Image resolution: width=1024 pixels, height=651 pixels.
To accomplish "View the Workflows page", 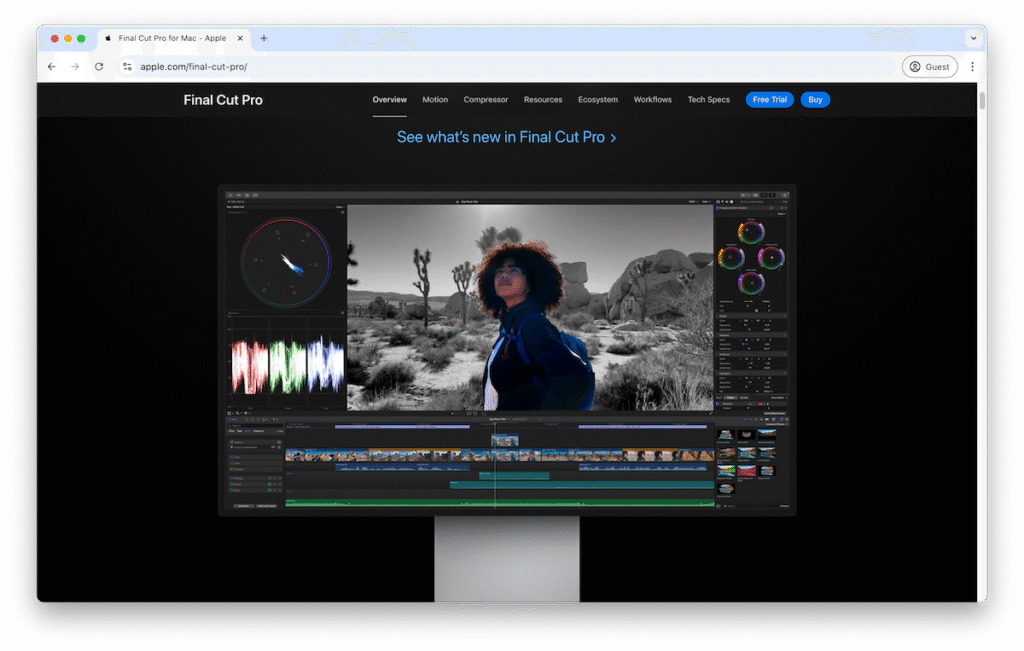I will click(652, 100).
